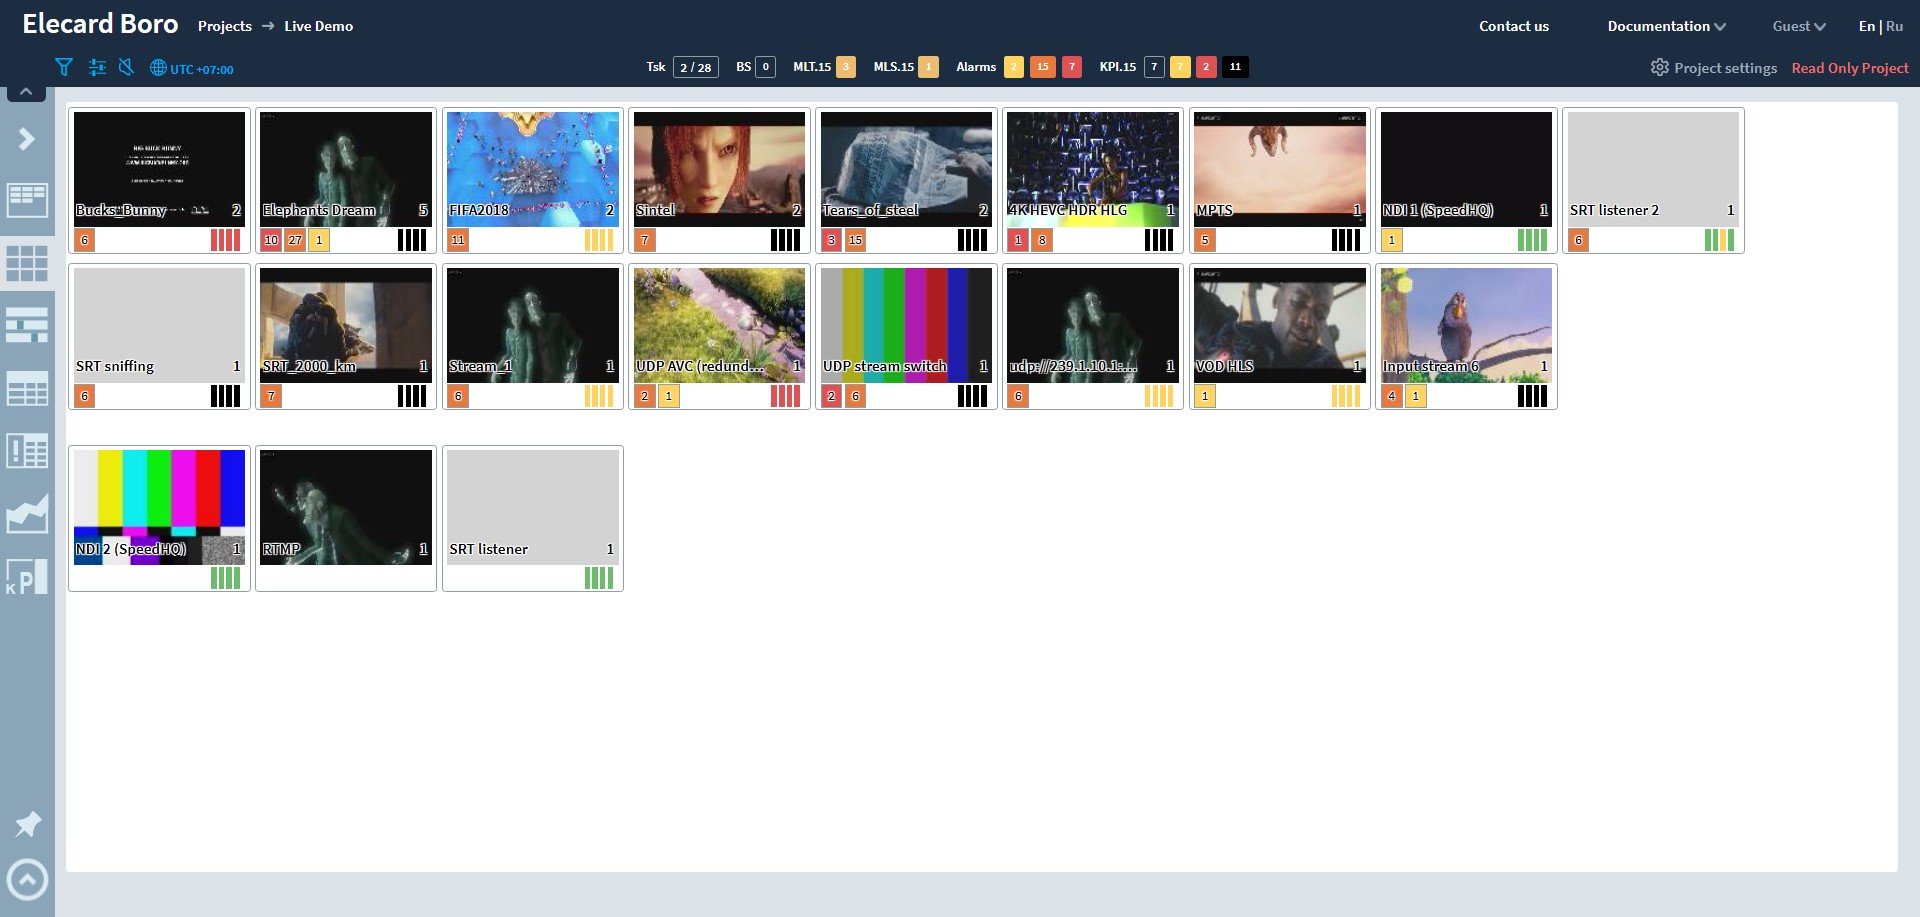The height and width of the screenshot is (917, 1920).
Task: Open the Input stream 6 thumbnail
Action: click(x=1466, y=325)
